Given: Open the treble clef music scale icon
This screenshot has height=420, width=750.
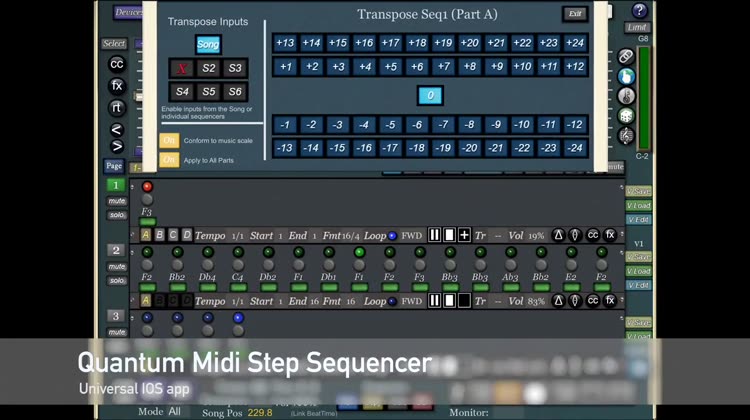Looking at the screenshot, I should click(626, 136).
